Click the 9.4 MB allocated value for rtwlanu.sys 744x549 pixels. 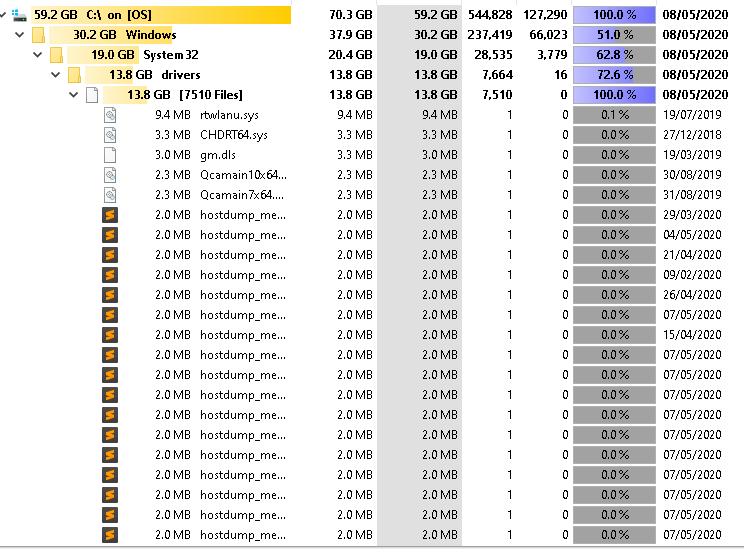(355, 115)
